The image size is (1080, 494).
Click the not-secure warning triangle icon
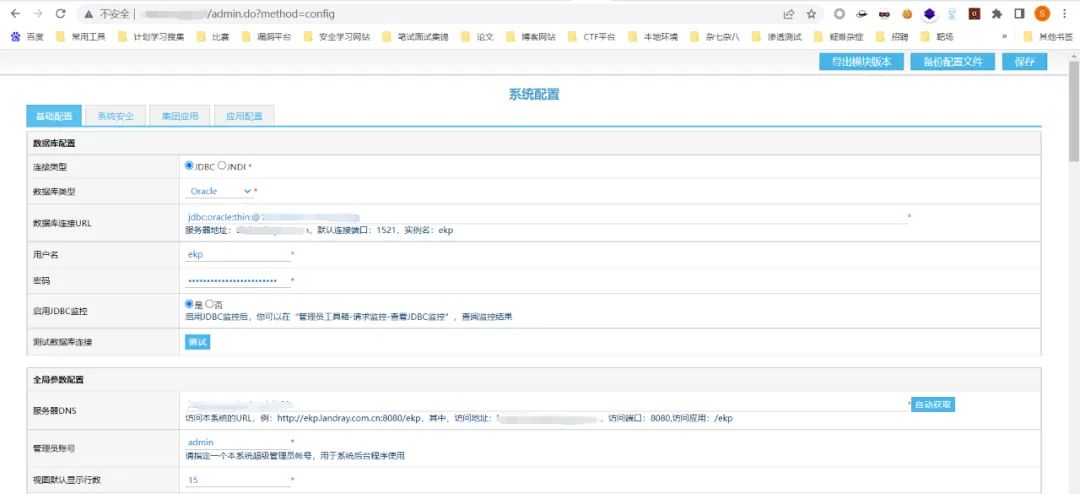[x=87, y=14]
